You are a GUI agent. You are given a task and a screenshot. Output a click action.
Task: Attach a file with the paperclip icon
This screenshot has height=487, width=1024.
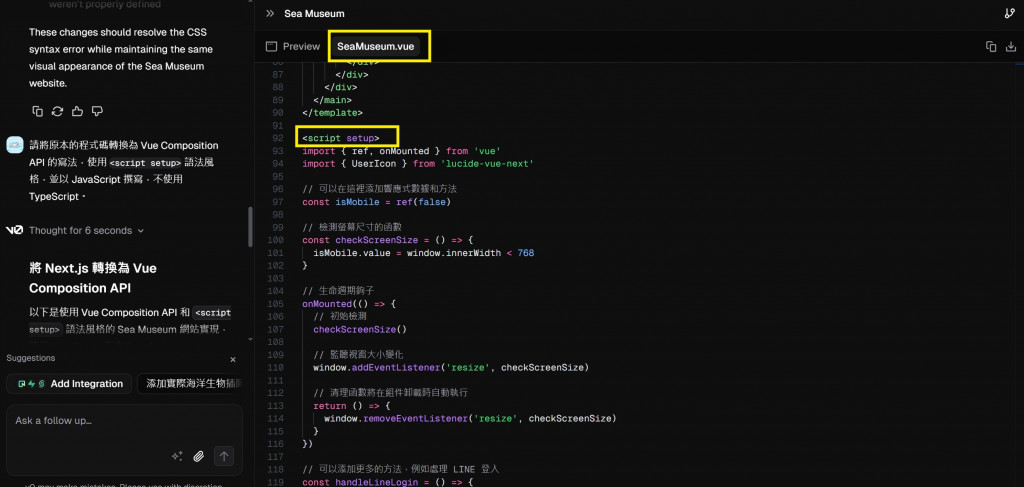tap(199, 456)
